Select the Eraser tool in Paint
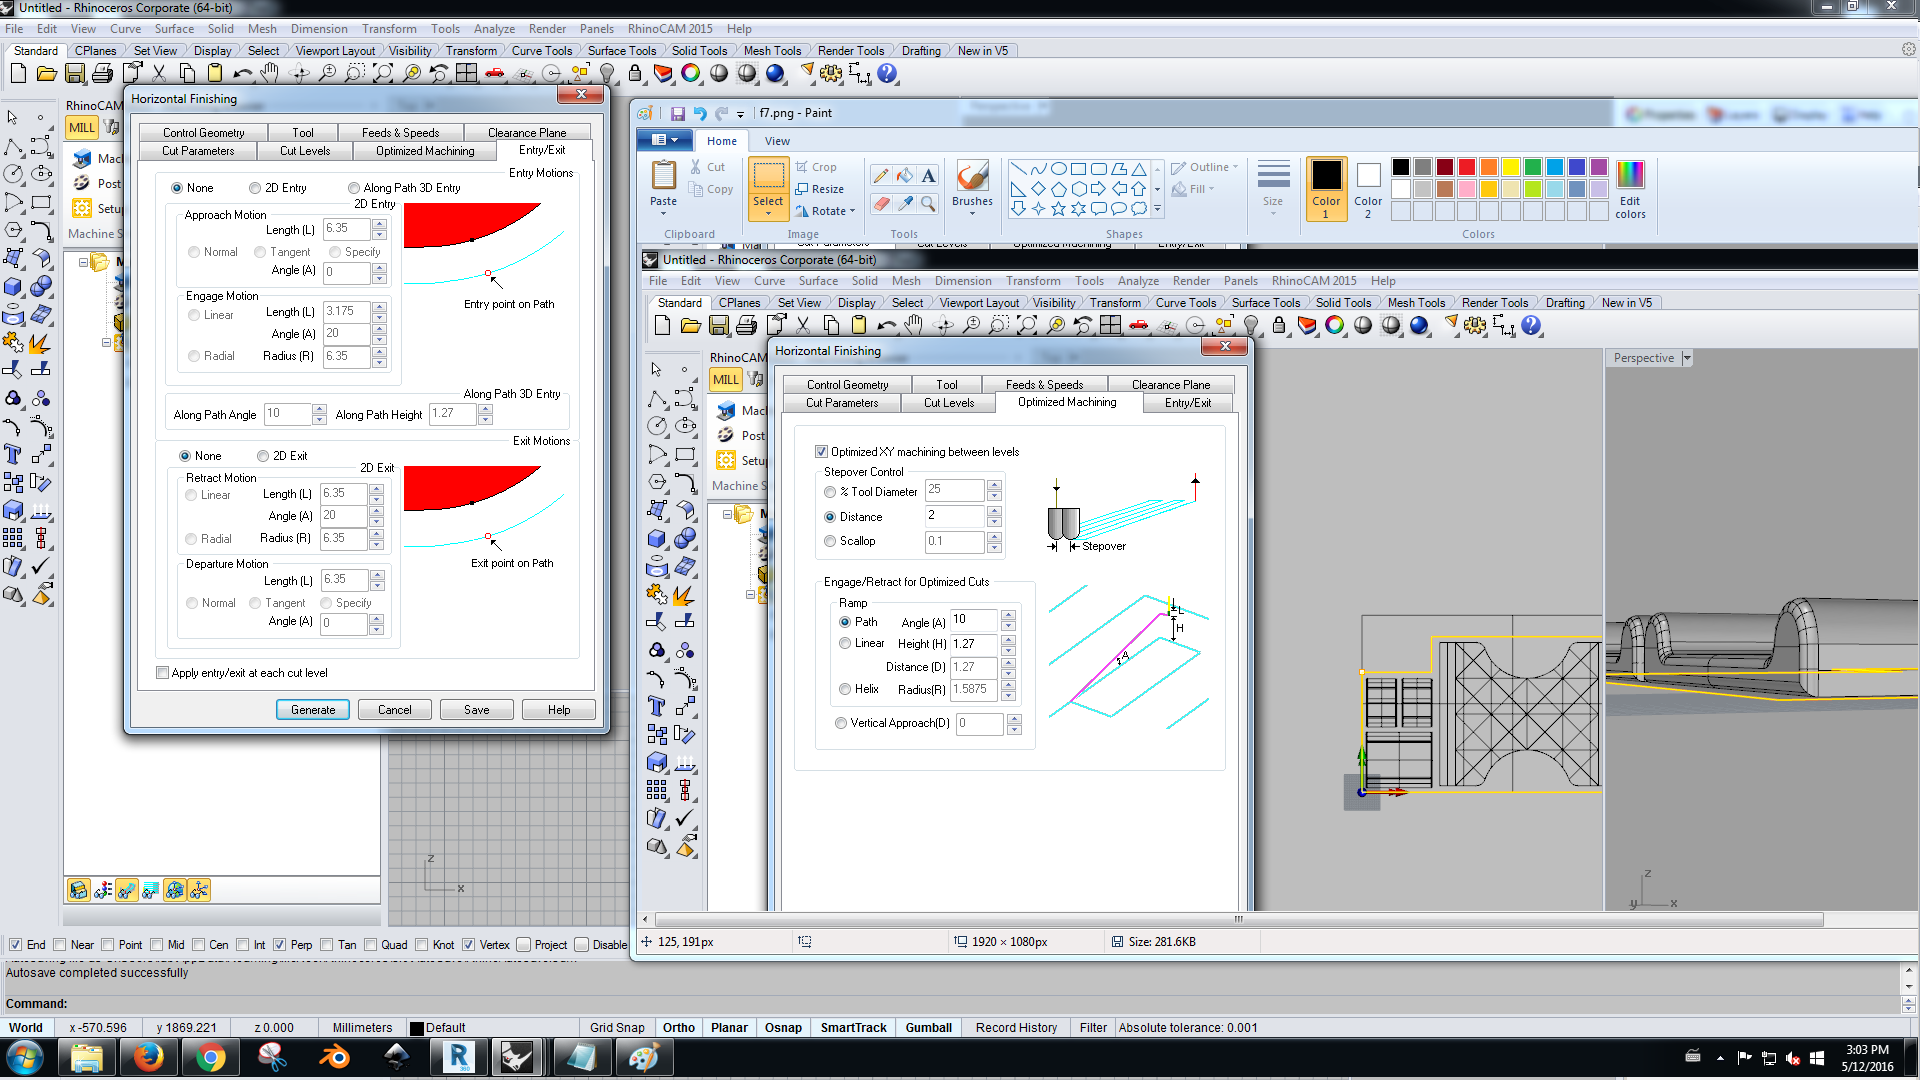Screen dimensions: 1920x1080 coord(881,203)
